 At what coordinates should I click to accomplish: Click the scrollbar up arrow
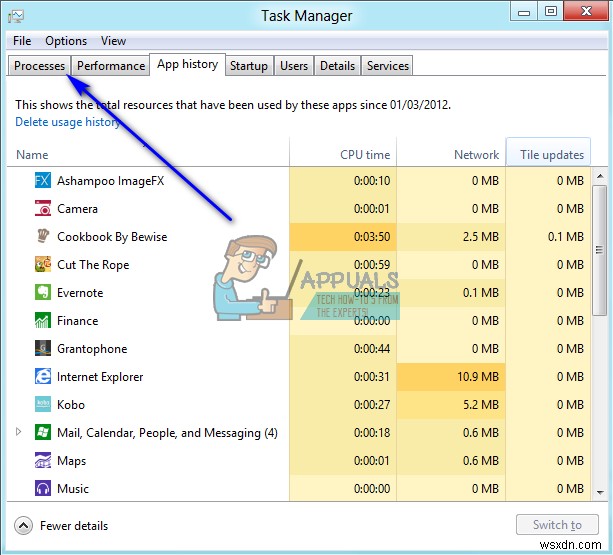pos(600,176)
